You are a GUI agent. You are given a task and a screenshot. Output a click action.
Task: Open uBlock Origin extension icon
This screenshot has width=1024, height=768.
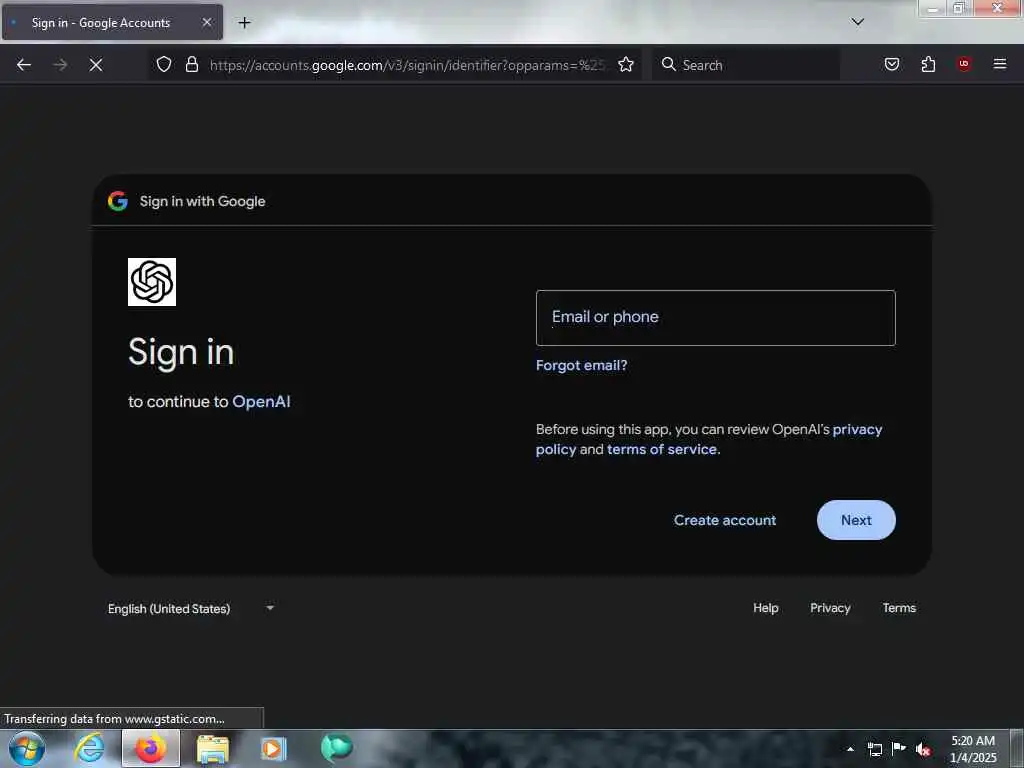[x=964, y=64]
